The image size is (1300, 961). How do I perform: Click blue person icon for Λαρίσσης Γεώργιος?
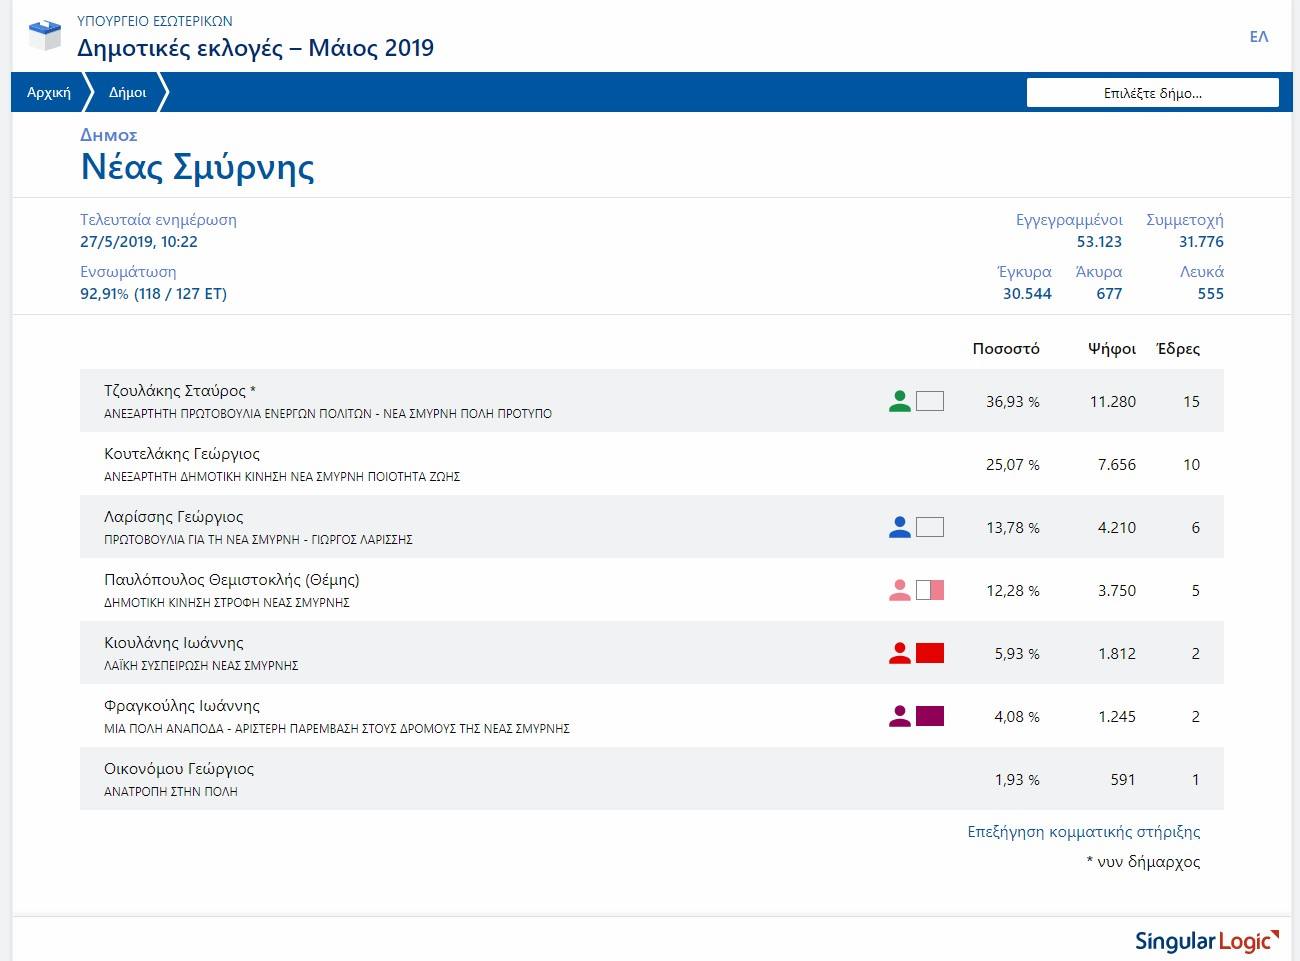tap(899, 527)
